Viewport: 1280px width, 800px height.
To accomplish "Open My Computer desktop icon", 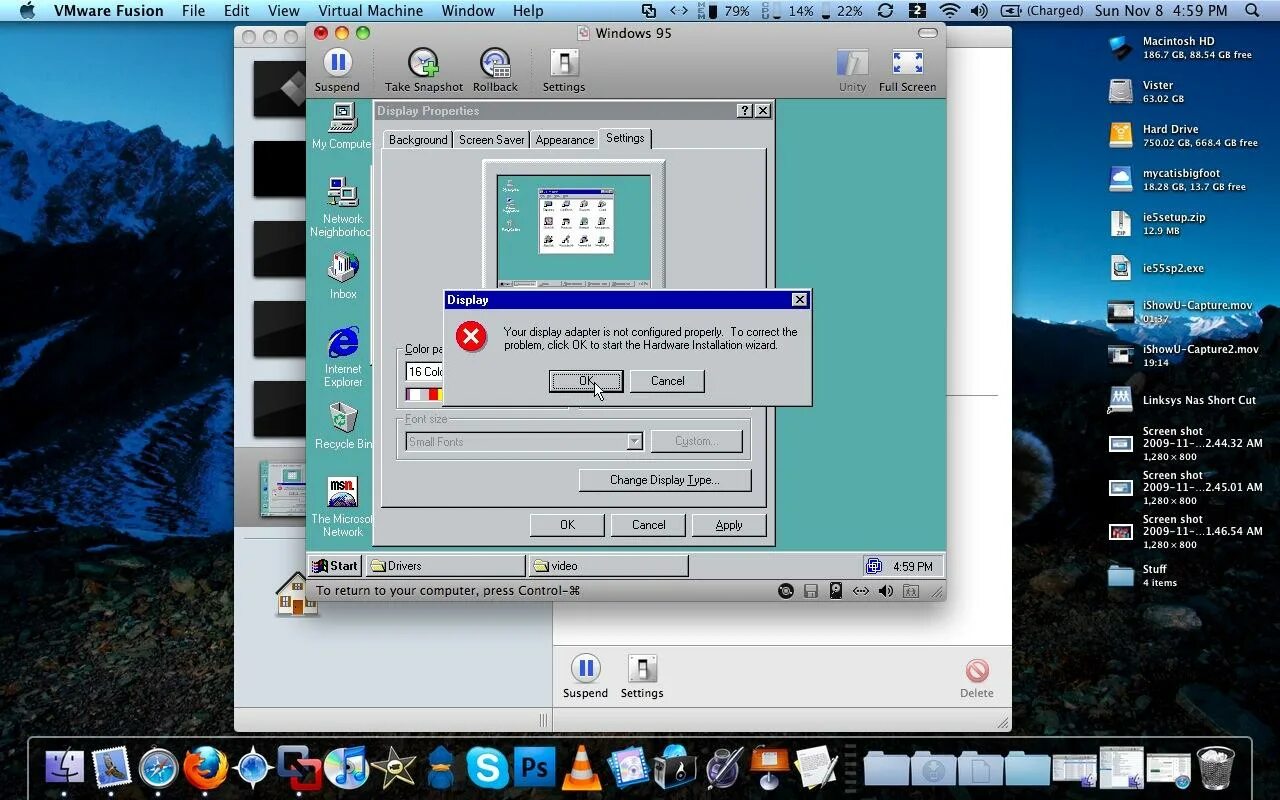I will pyautogui.click(x=342, y=127).
